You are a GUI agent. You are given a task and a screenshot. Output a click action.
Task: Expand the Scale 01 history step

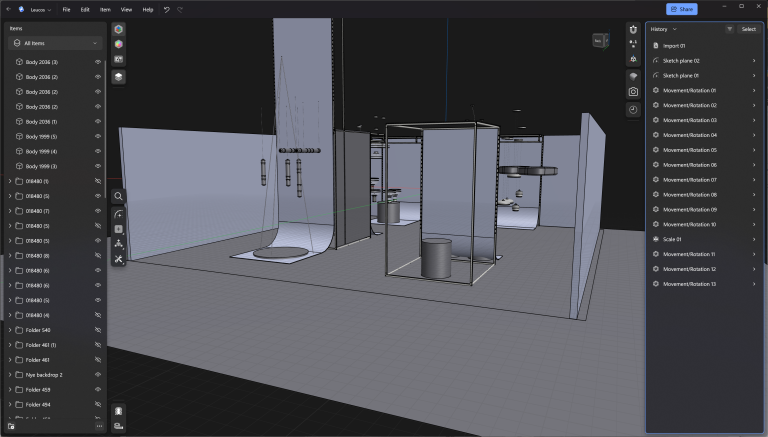(754, 239)
